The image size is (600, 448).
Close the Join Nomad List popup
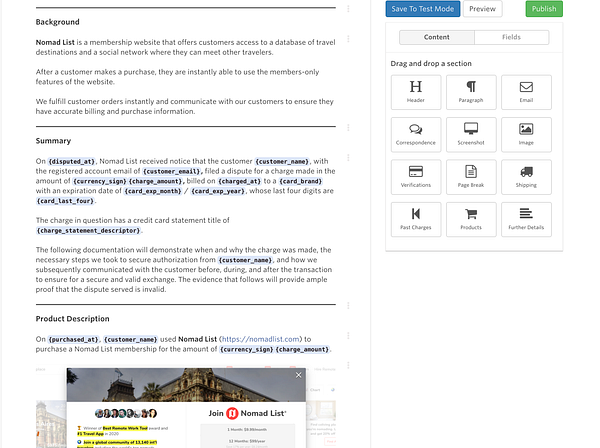pyautogui.click(x=298, y=375)
